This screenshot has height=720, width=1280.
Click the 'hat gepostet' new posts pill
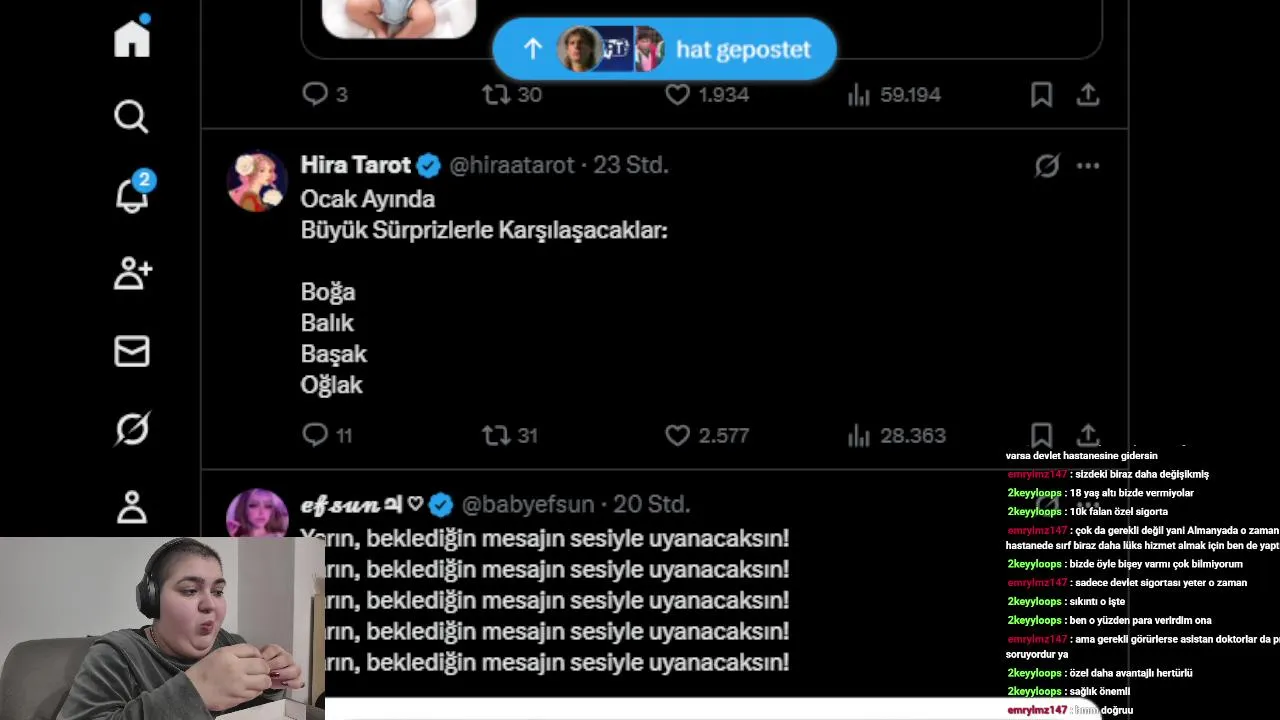(664, 49)
